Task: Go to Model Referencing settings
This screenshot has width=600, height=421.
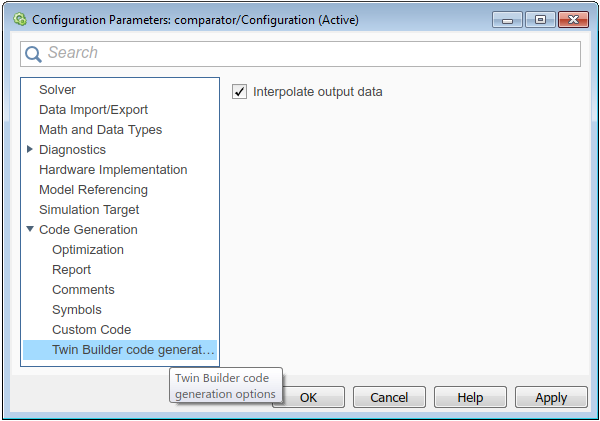Action: tap(93, 190)
